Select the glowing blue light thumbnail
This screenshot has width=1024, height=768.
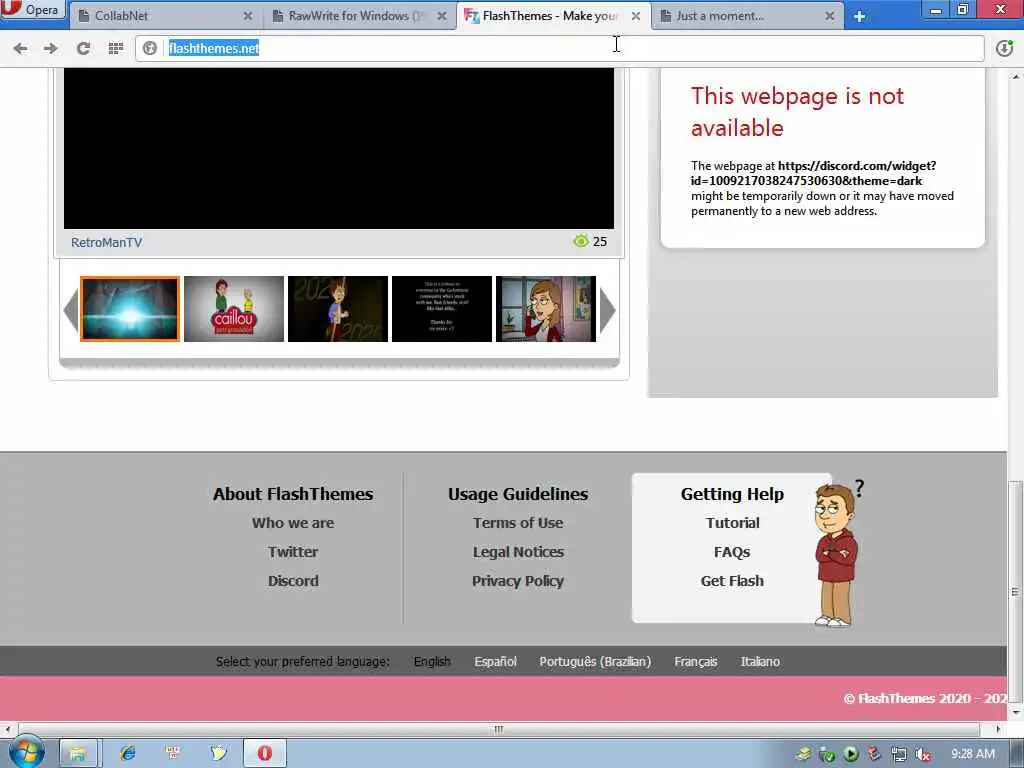click(x=130, y=309)
